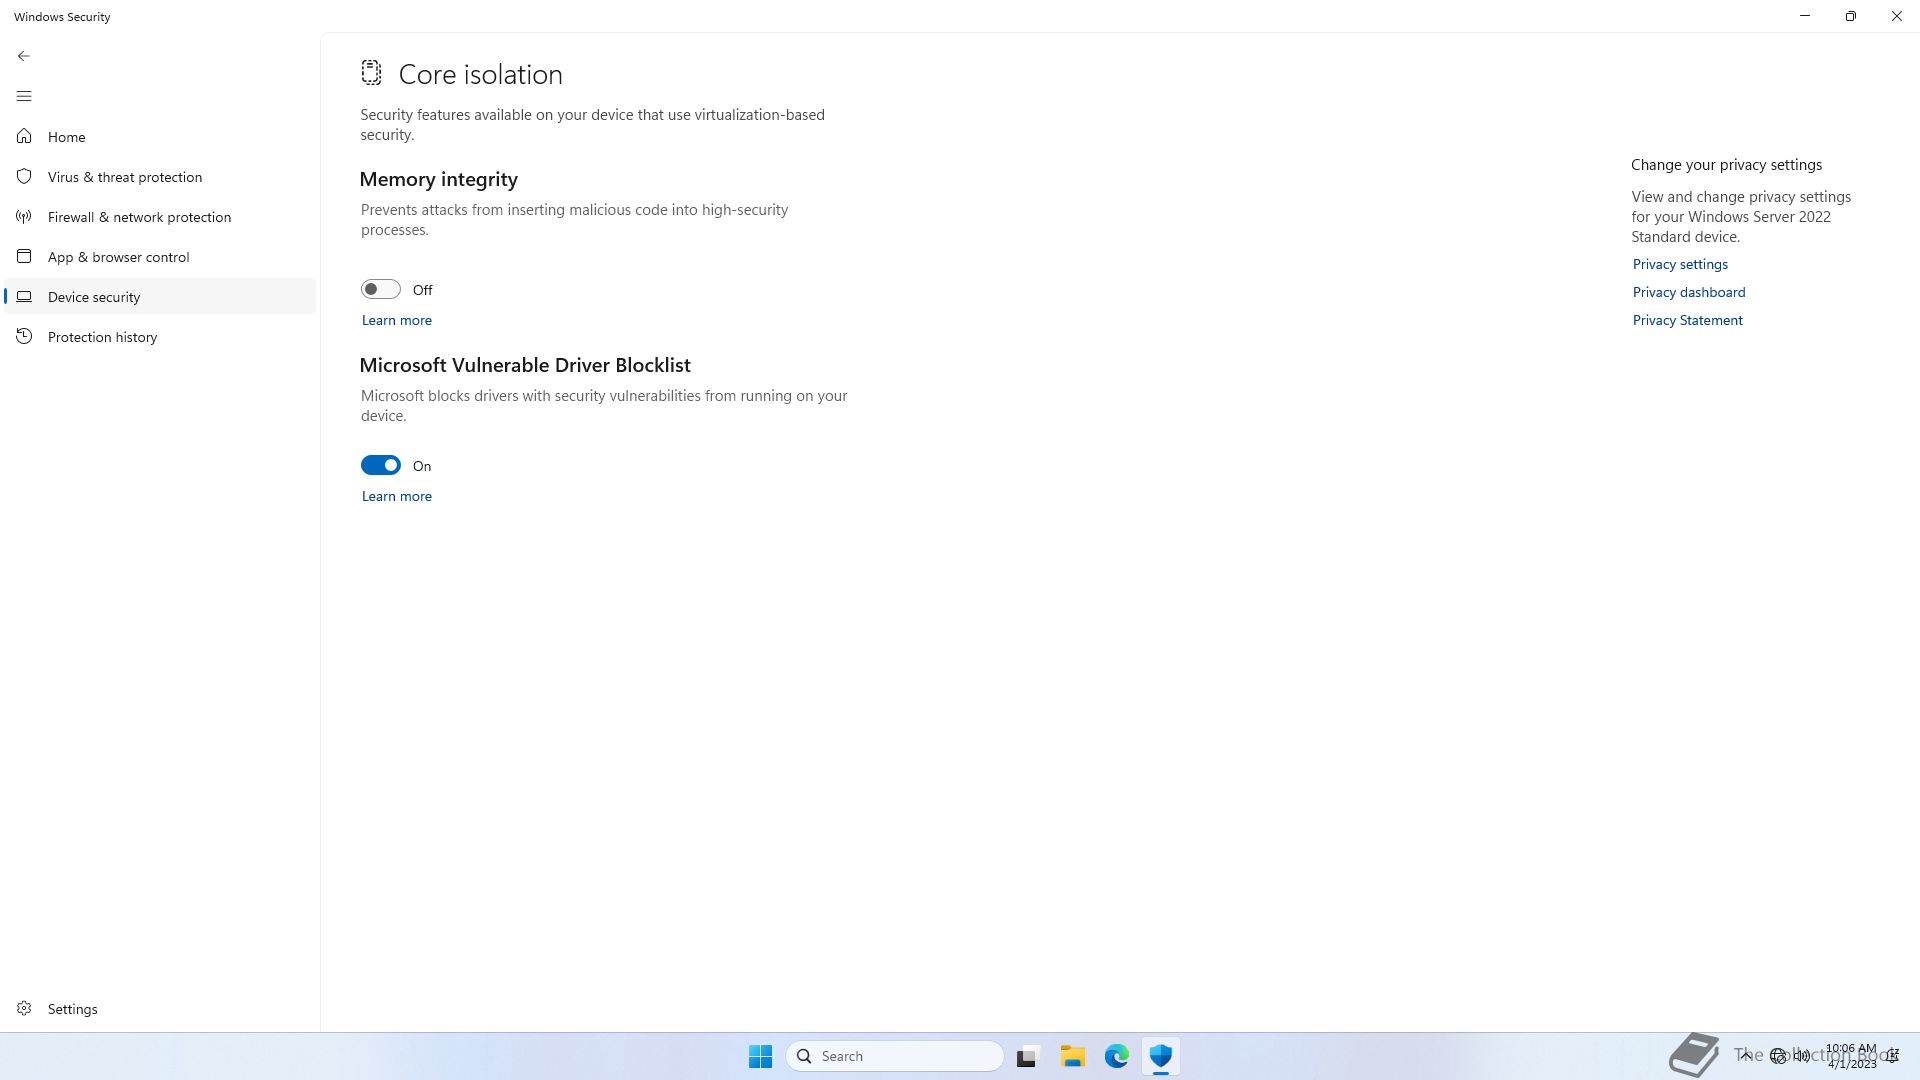Viewport: 1920px width, 1080px height.
Task: Click the Core isolation chip icon
Action: (x=371, y=72)
